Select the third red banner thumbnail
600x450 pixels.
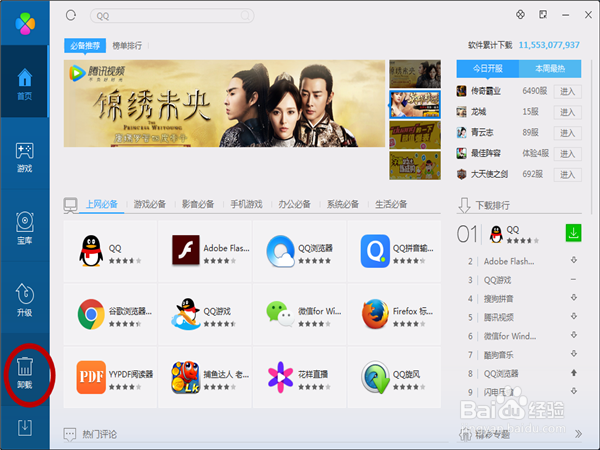pos(415,135)
